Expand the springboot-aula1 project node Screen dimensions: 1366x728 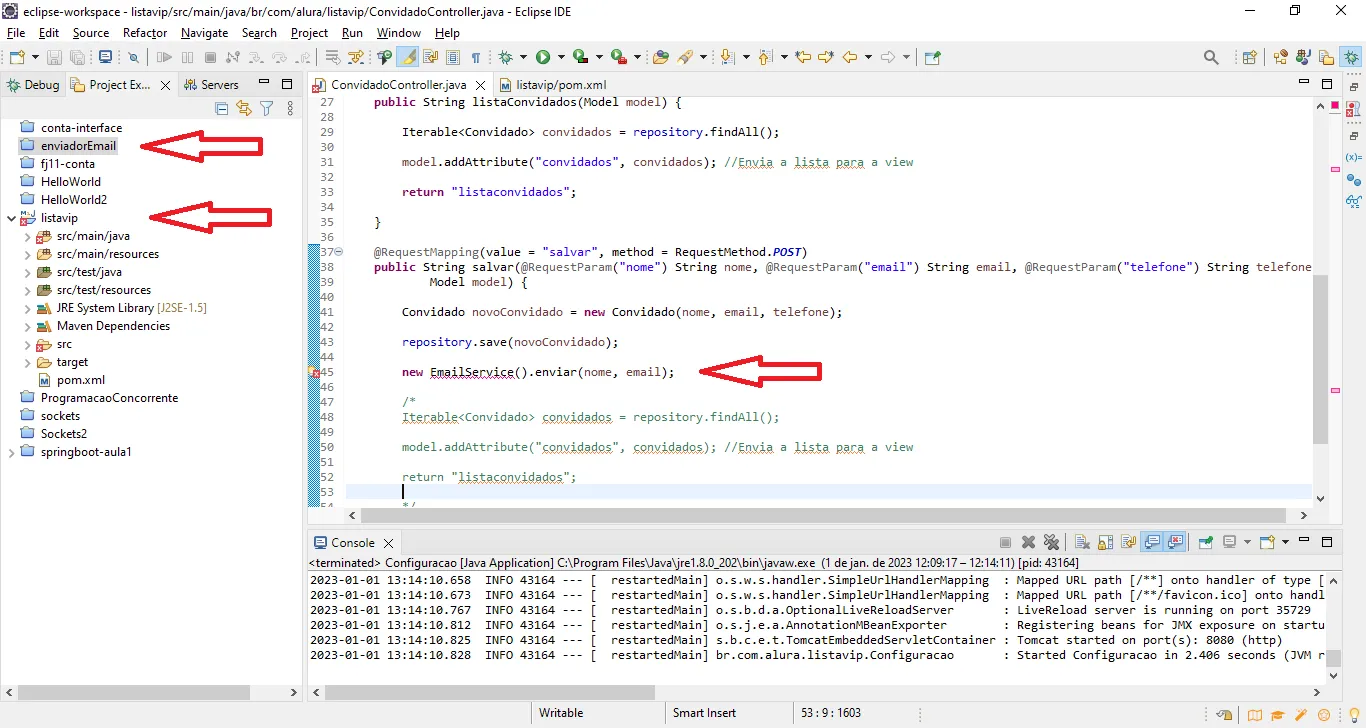[x=11, y=452]
